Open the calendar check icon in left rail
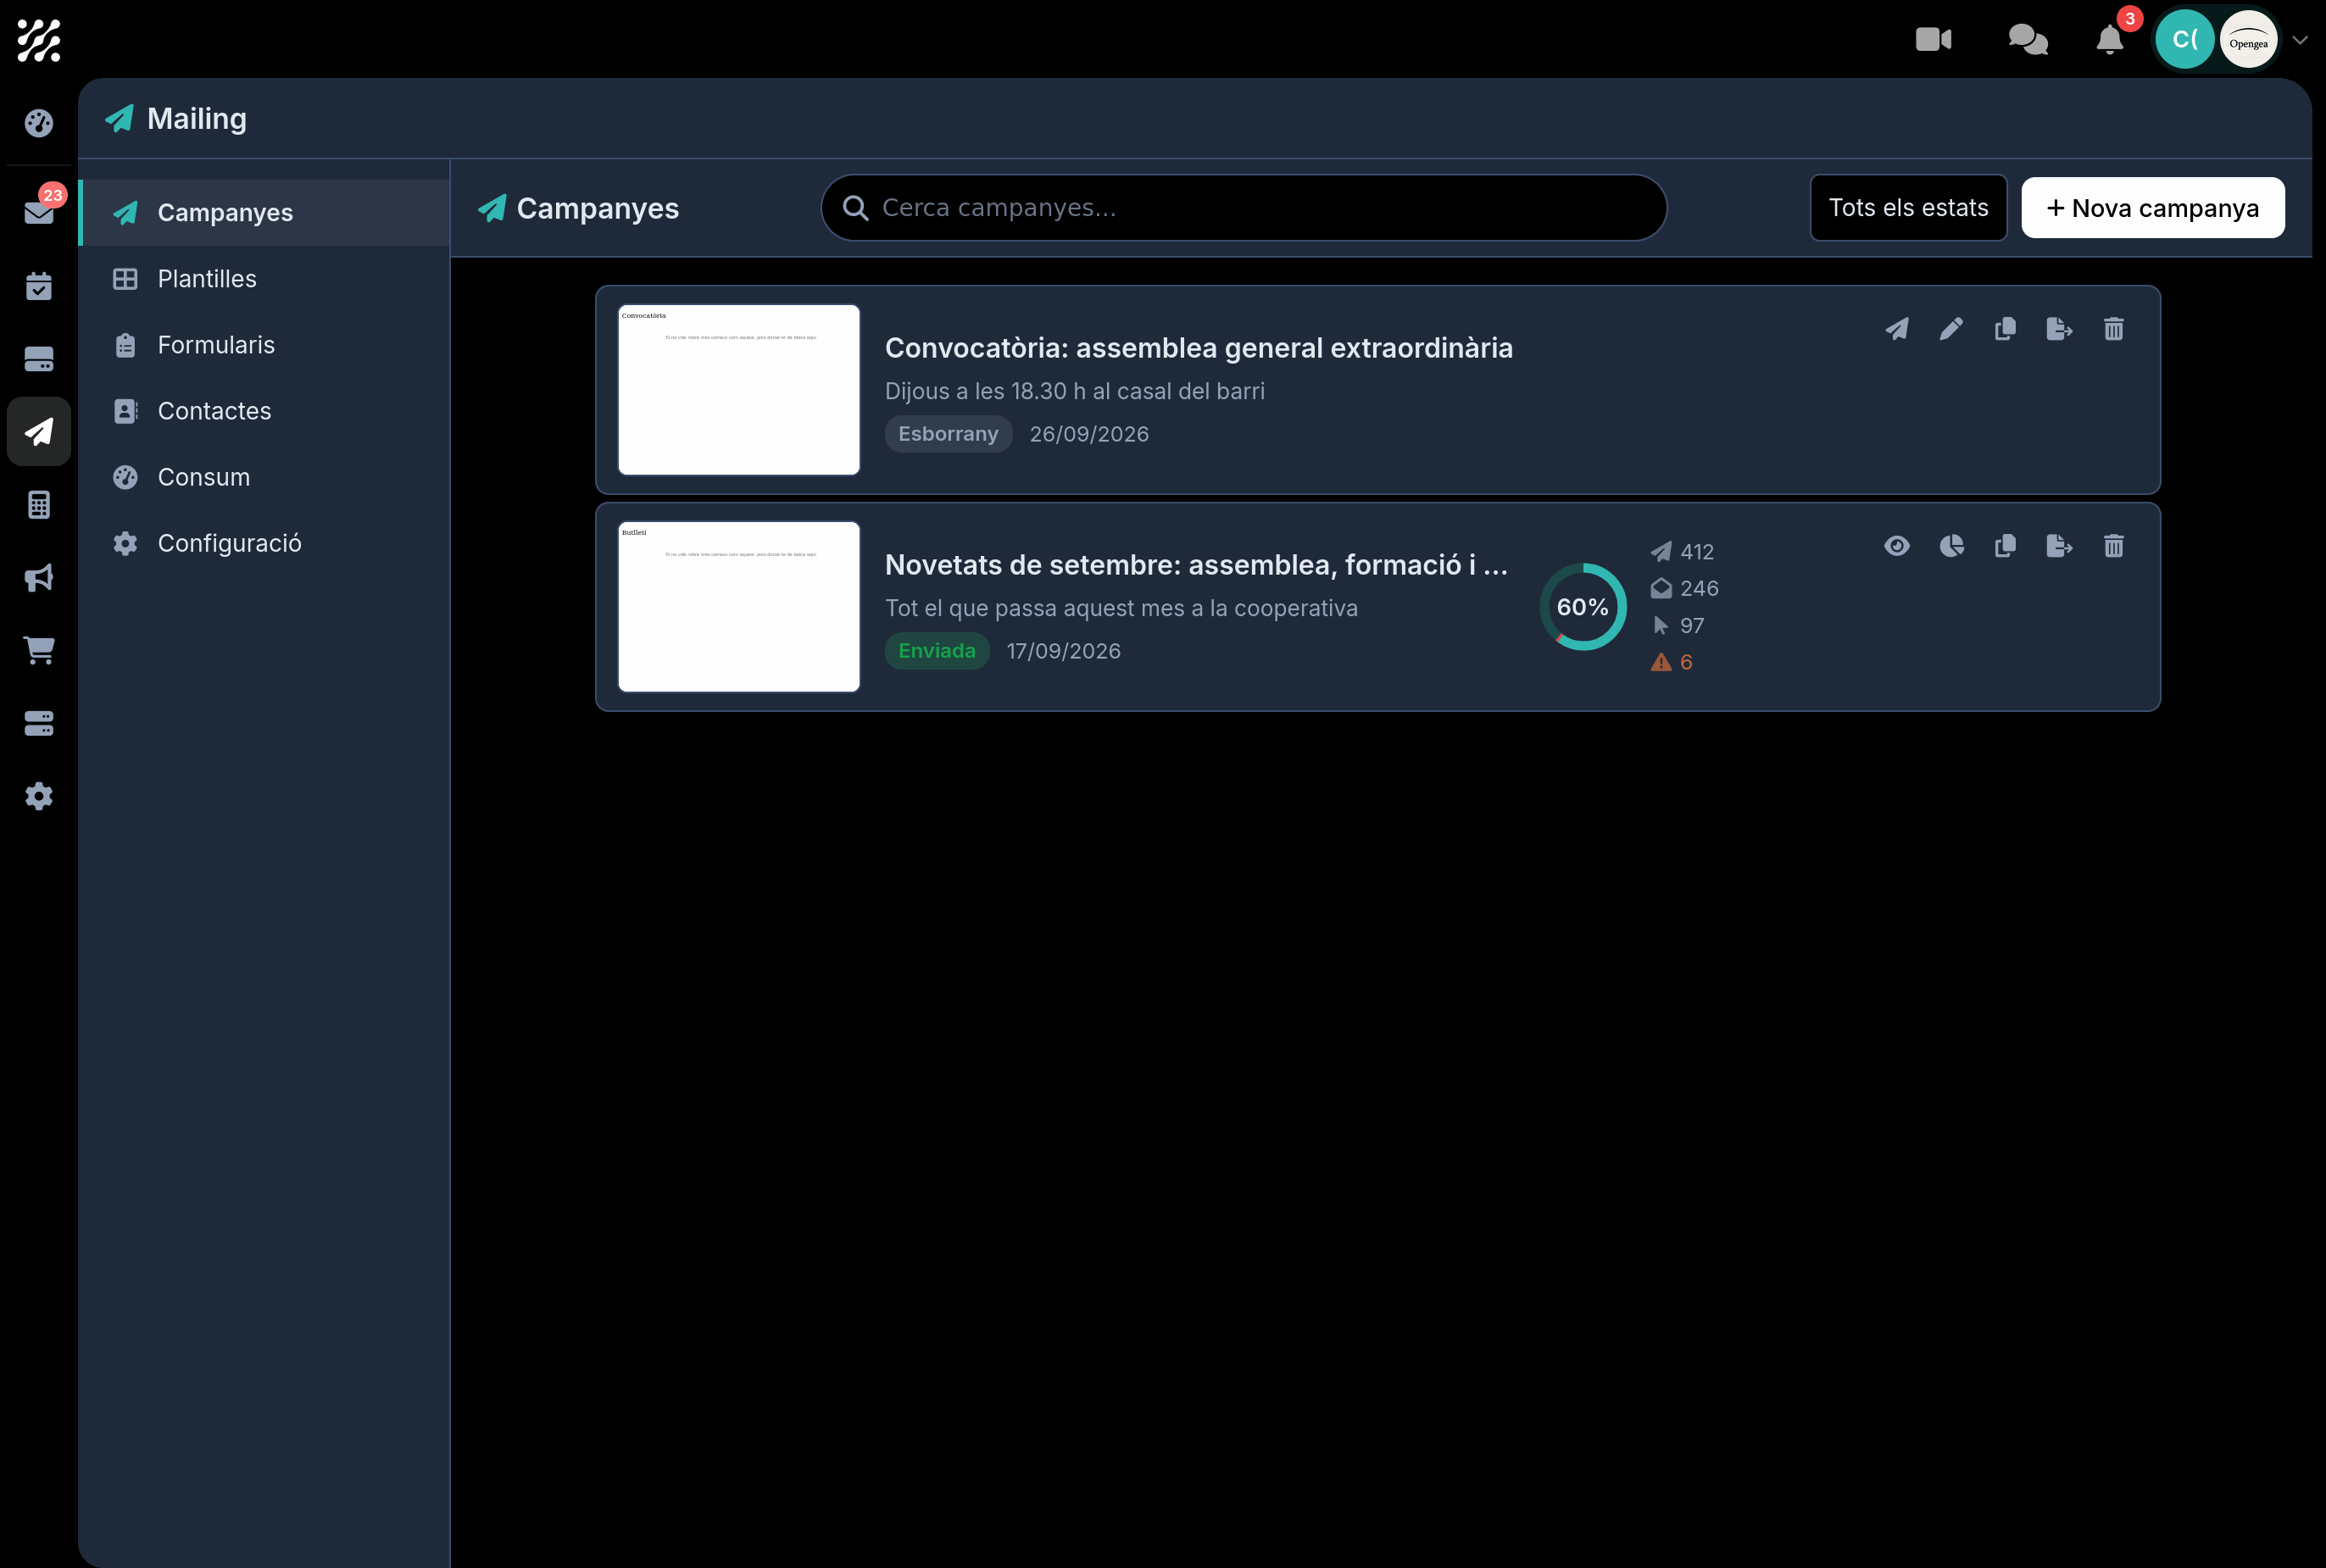Image resolution: width=2326 pixels, height=1568 pixels. pos(38,286)
